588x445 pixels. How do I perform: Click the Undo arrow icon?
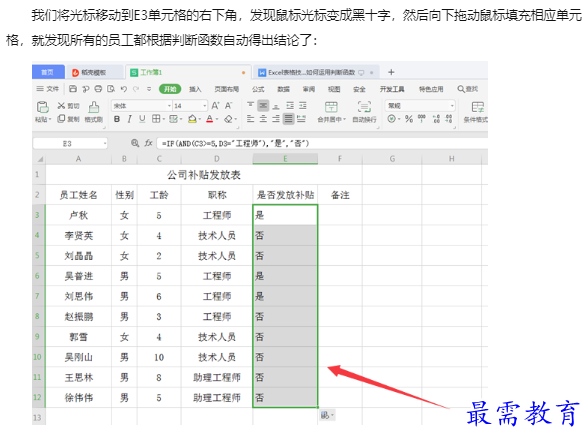pos(124,89)
